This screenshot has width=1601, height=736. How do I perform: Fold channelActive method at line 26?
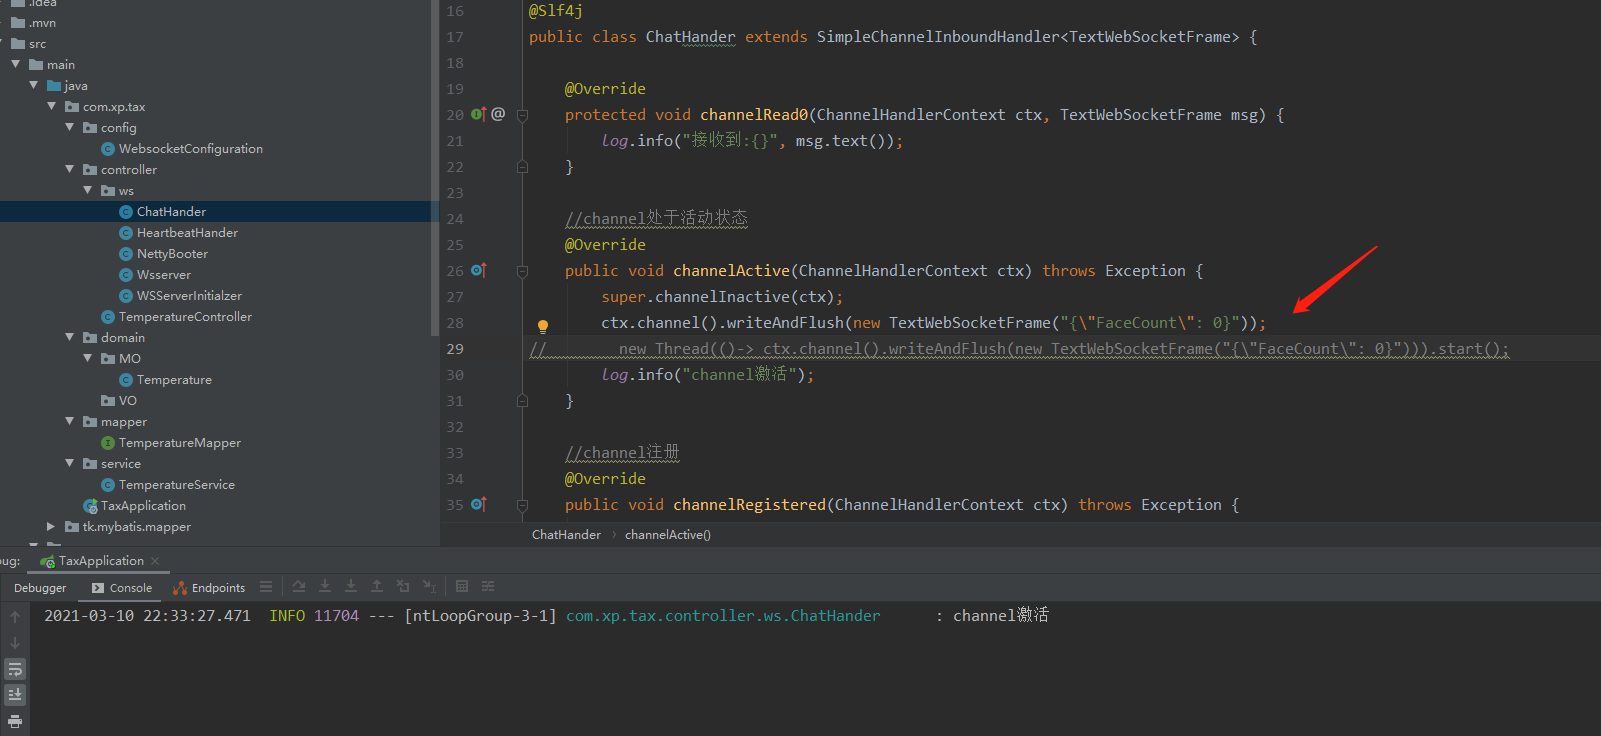(522, 271)
